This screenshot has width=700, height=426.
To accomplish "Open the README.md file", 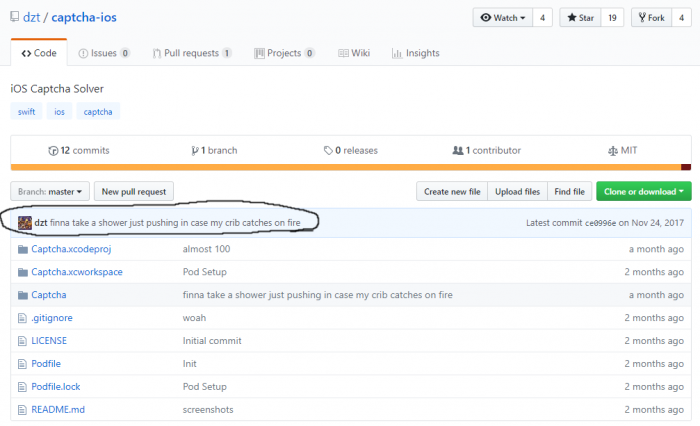I will tap(58, 409).
